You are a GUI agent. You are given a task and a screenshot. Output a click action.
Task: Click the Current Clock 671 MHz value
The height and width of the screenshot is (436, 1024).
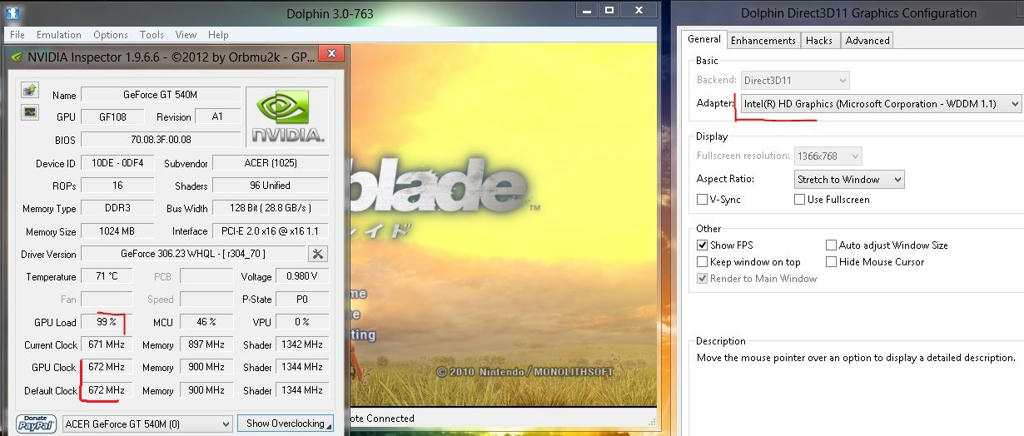coord(106,345)
